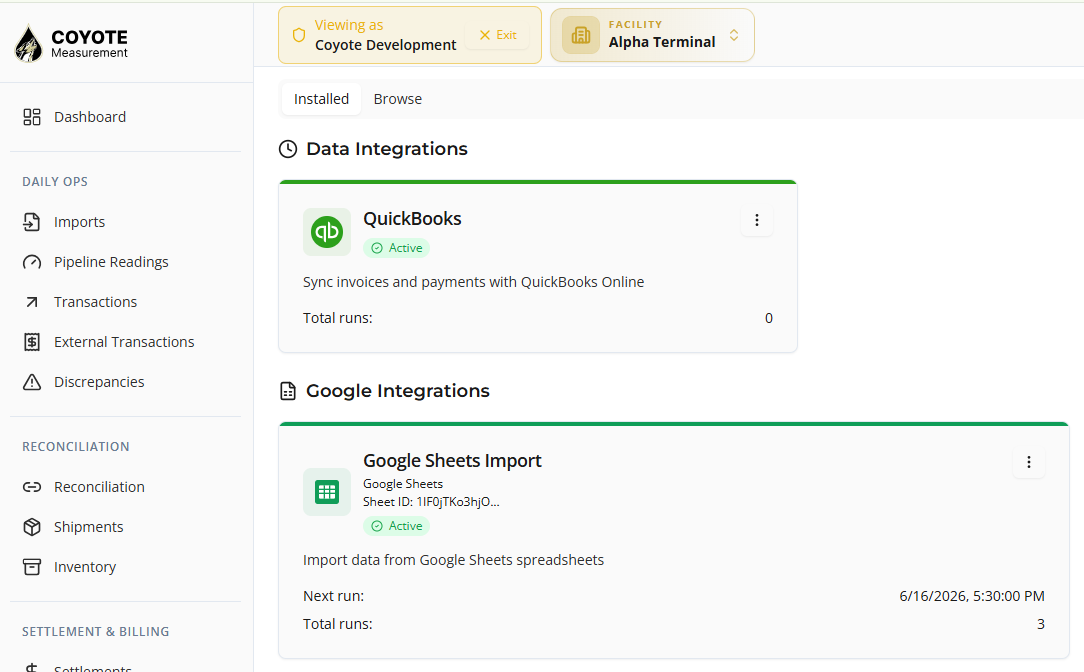Screen dimensions: 1084x672
Task: Navigate to Transactions in sidebar
Action: pos(95,302)
